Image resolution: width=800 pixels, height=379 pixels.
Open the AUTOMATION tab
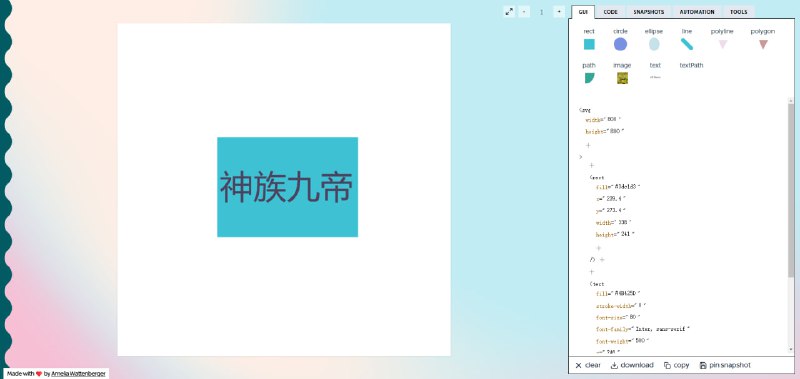pyautogui.click(x=697, y=12)
